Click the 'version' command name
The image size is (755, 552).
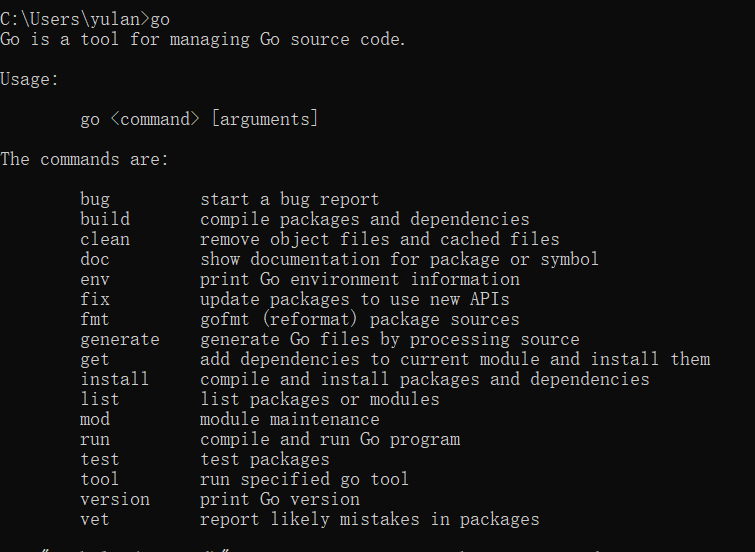pos(115,499)
